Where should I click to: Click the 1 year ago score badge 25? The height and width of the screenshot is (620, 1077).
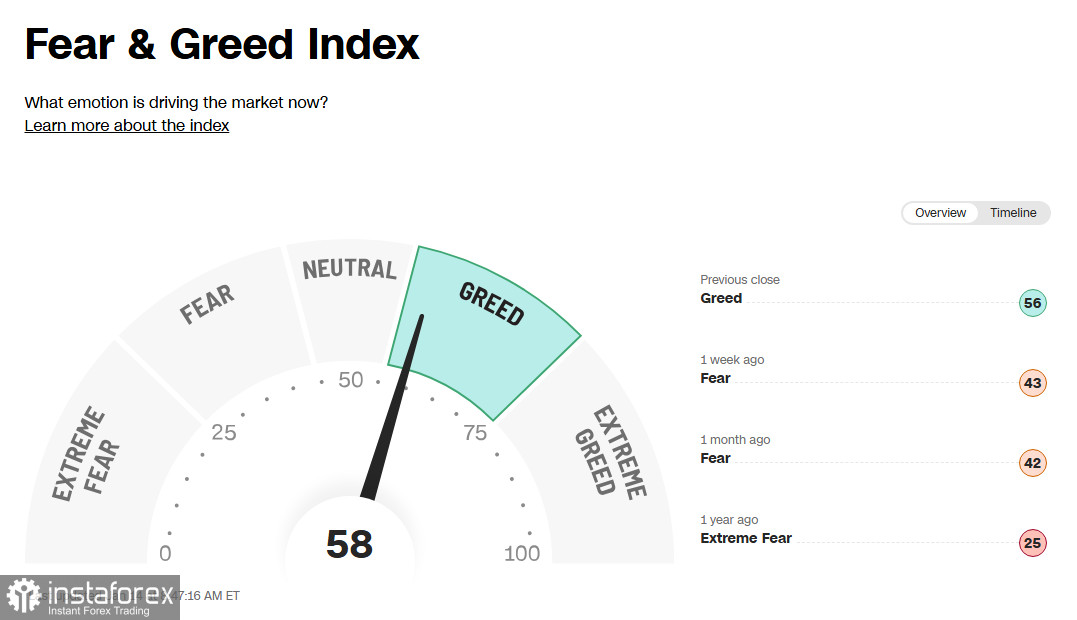(x=1032, y=544)
